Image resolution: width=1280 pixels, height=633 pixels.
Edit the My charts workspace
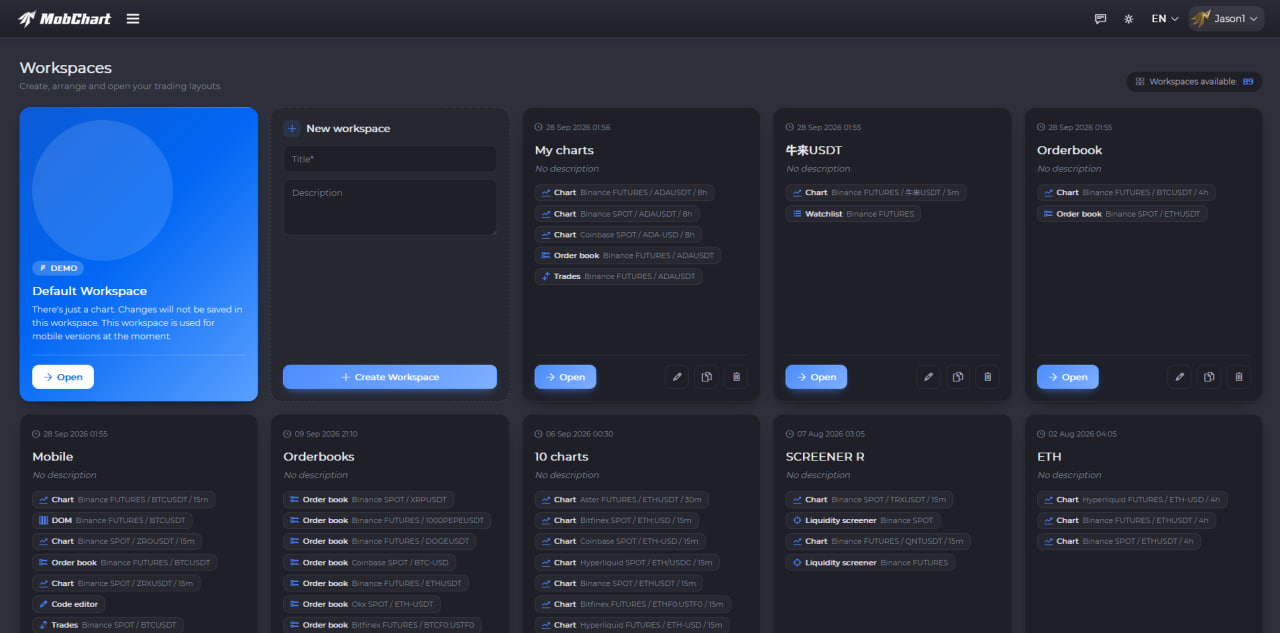coord(677,377)
